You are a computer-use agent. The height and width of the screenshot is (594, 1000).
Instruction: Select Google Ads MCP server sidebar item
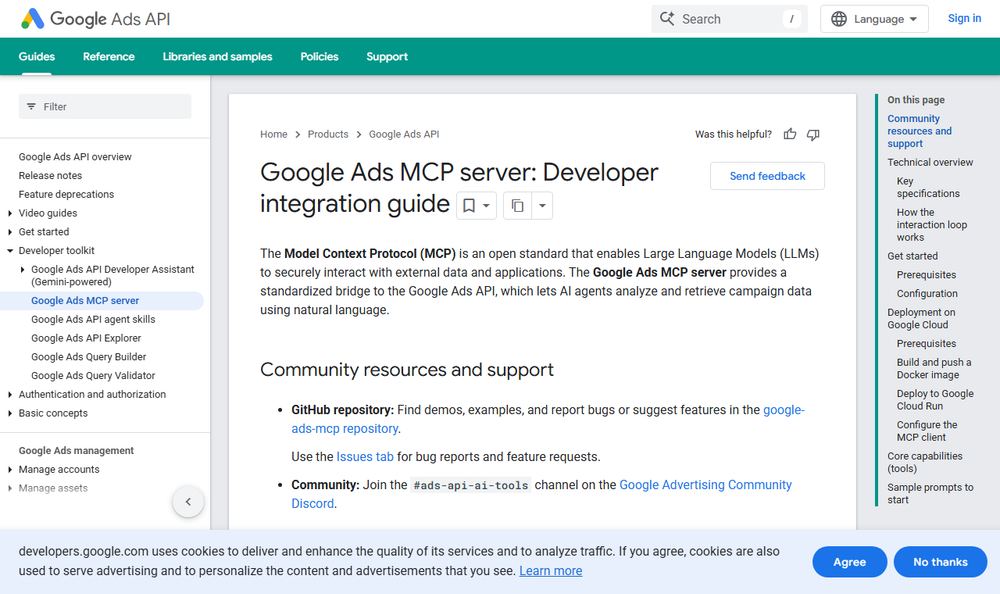point(85,301)
